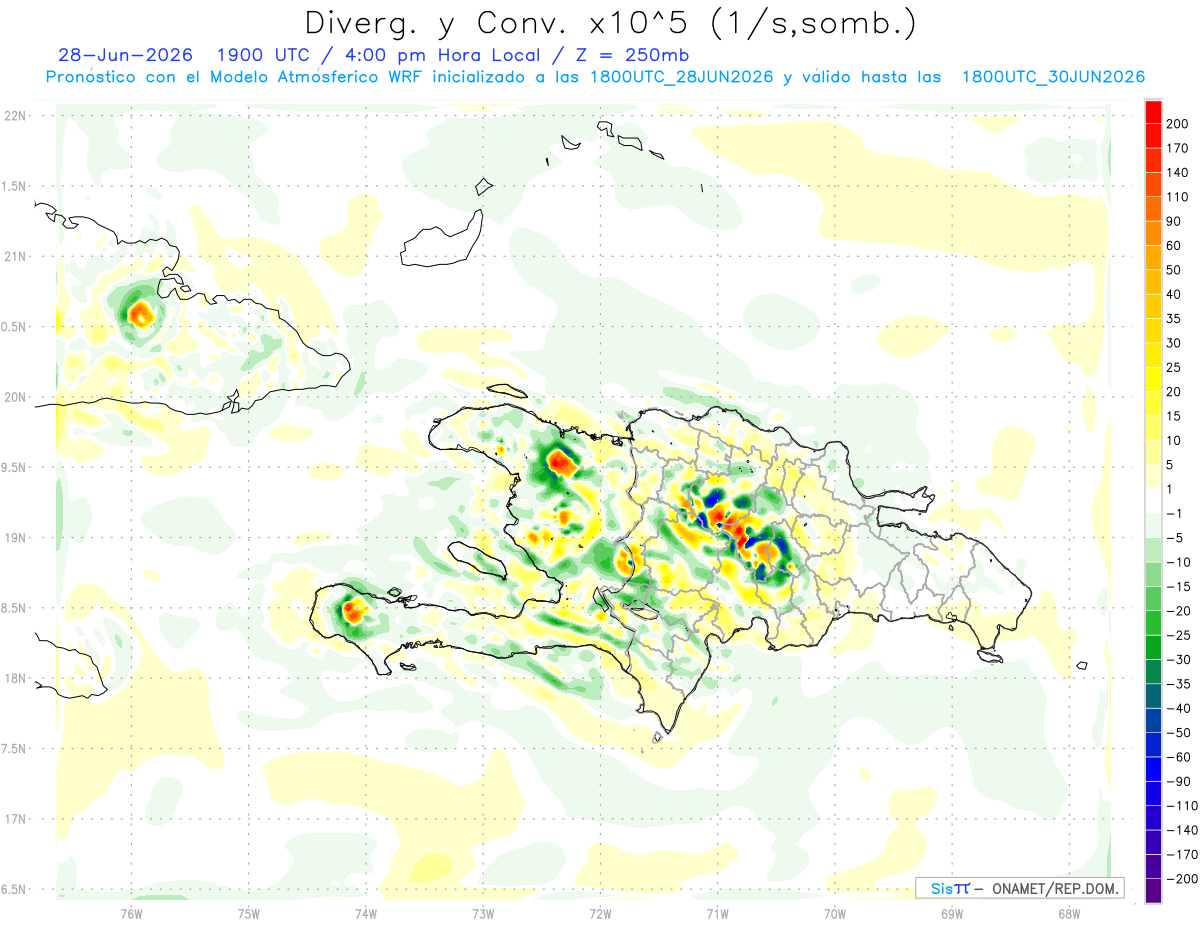Click the 'SisTT – ONAMET/REP.DOM.' credit box
The image size is (1200, 927).
1019,888
